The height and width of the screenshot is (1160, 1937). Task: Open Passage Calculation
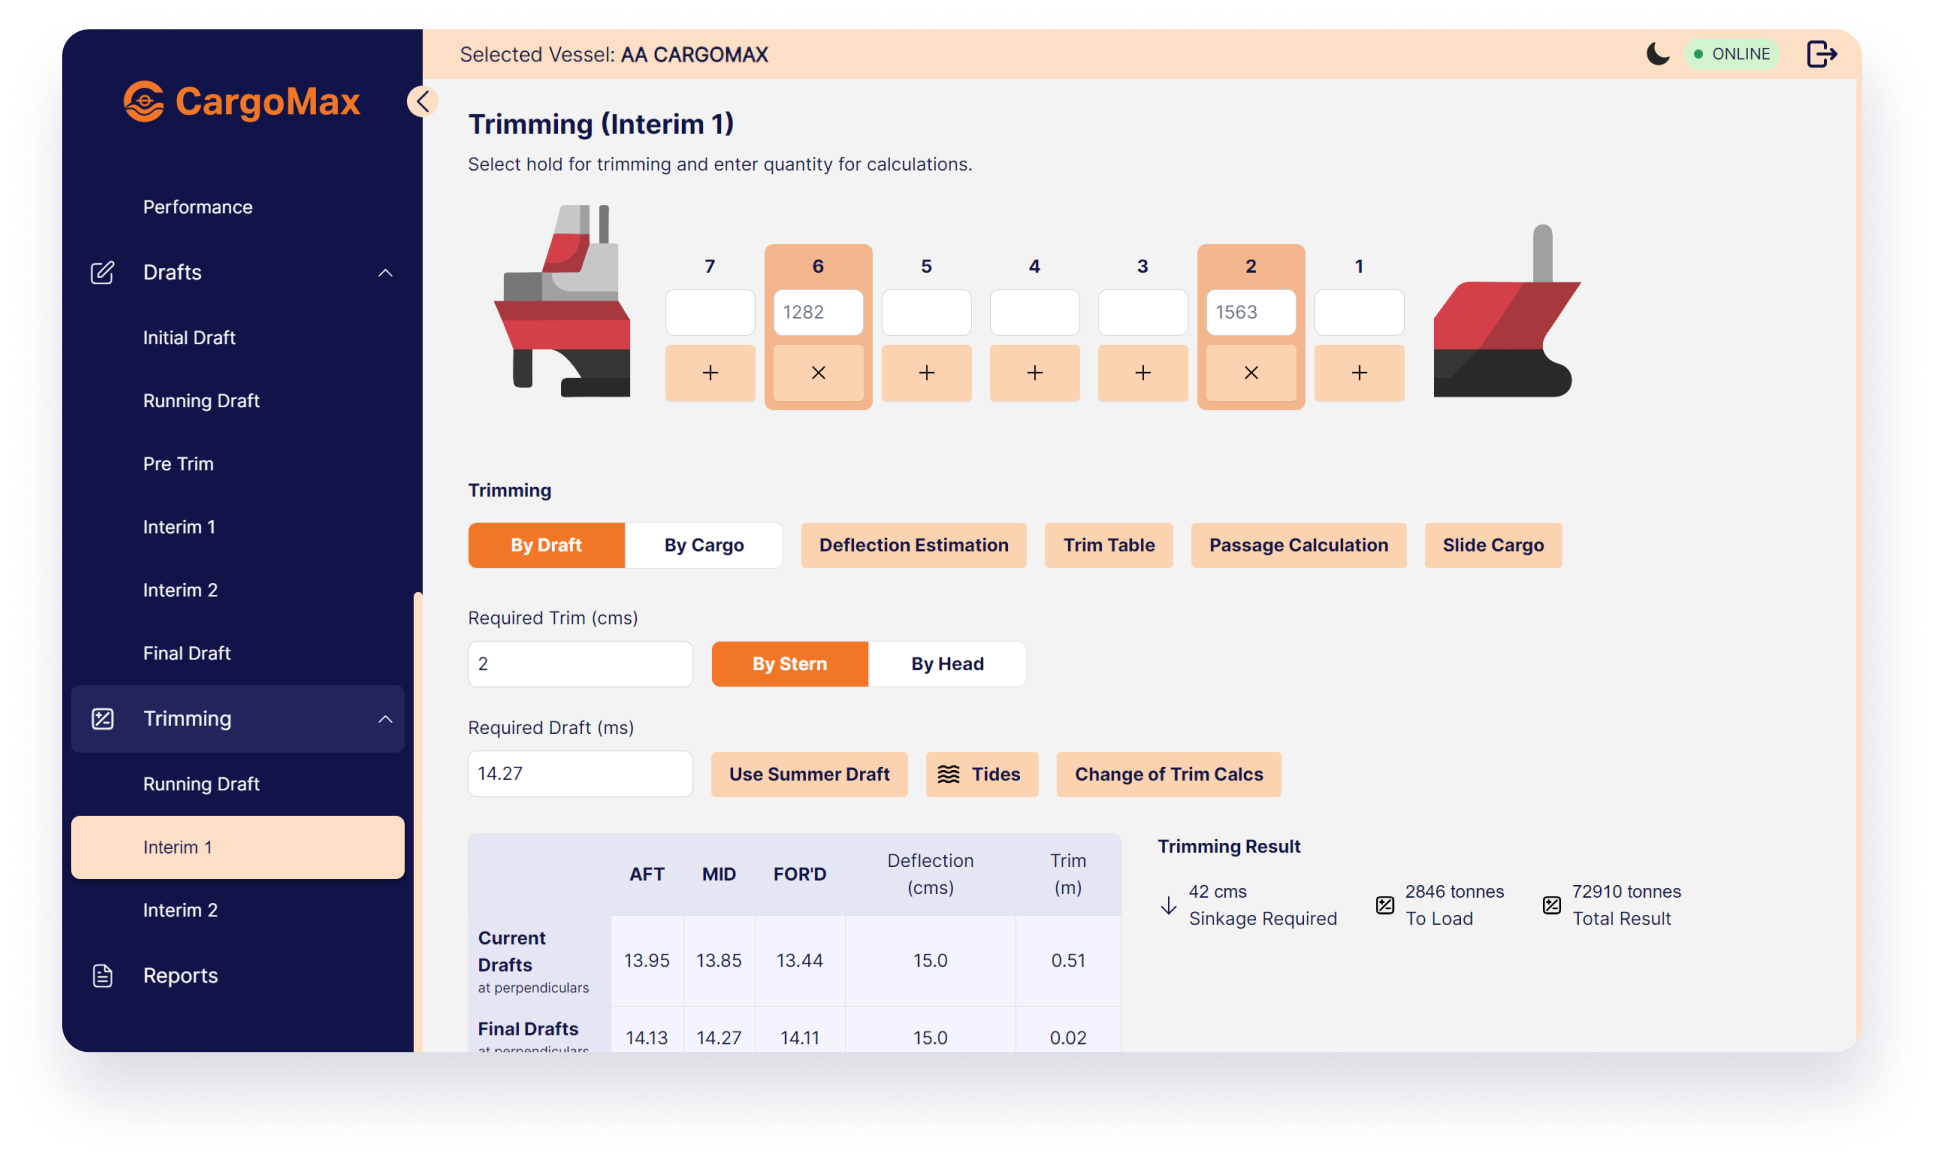tap(1299, 545)
